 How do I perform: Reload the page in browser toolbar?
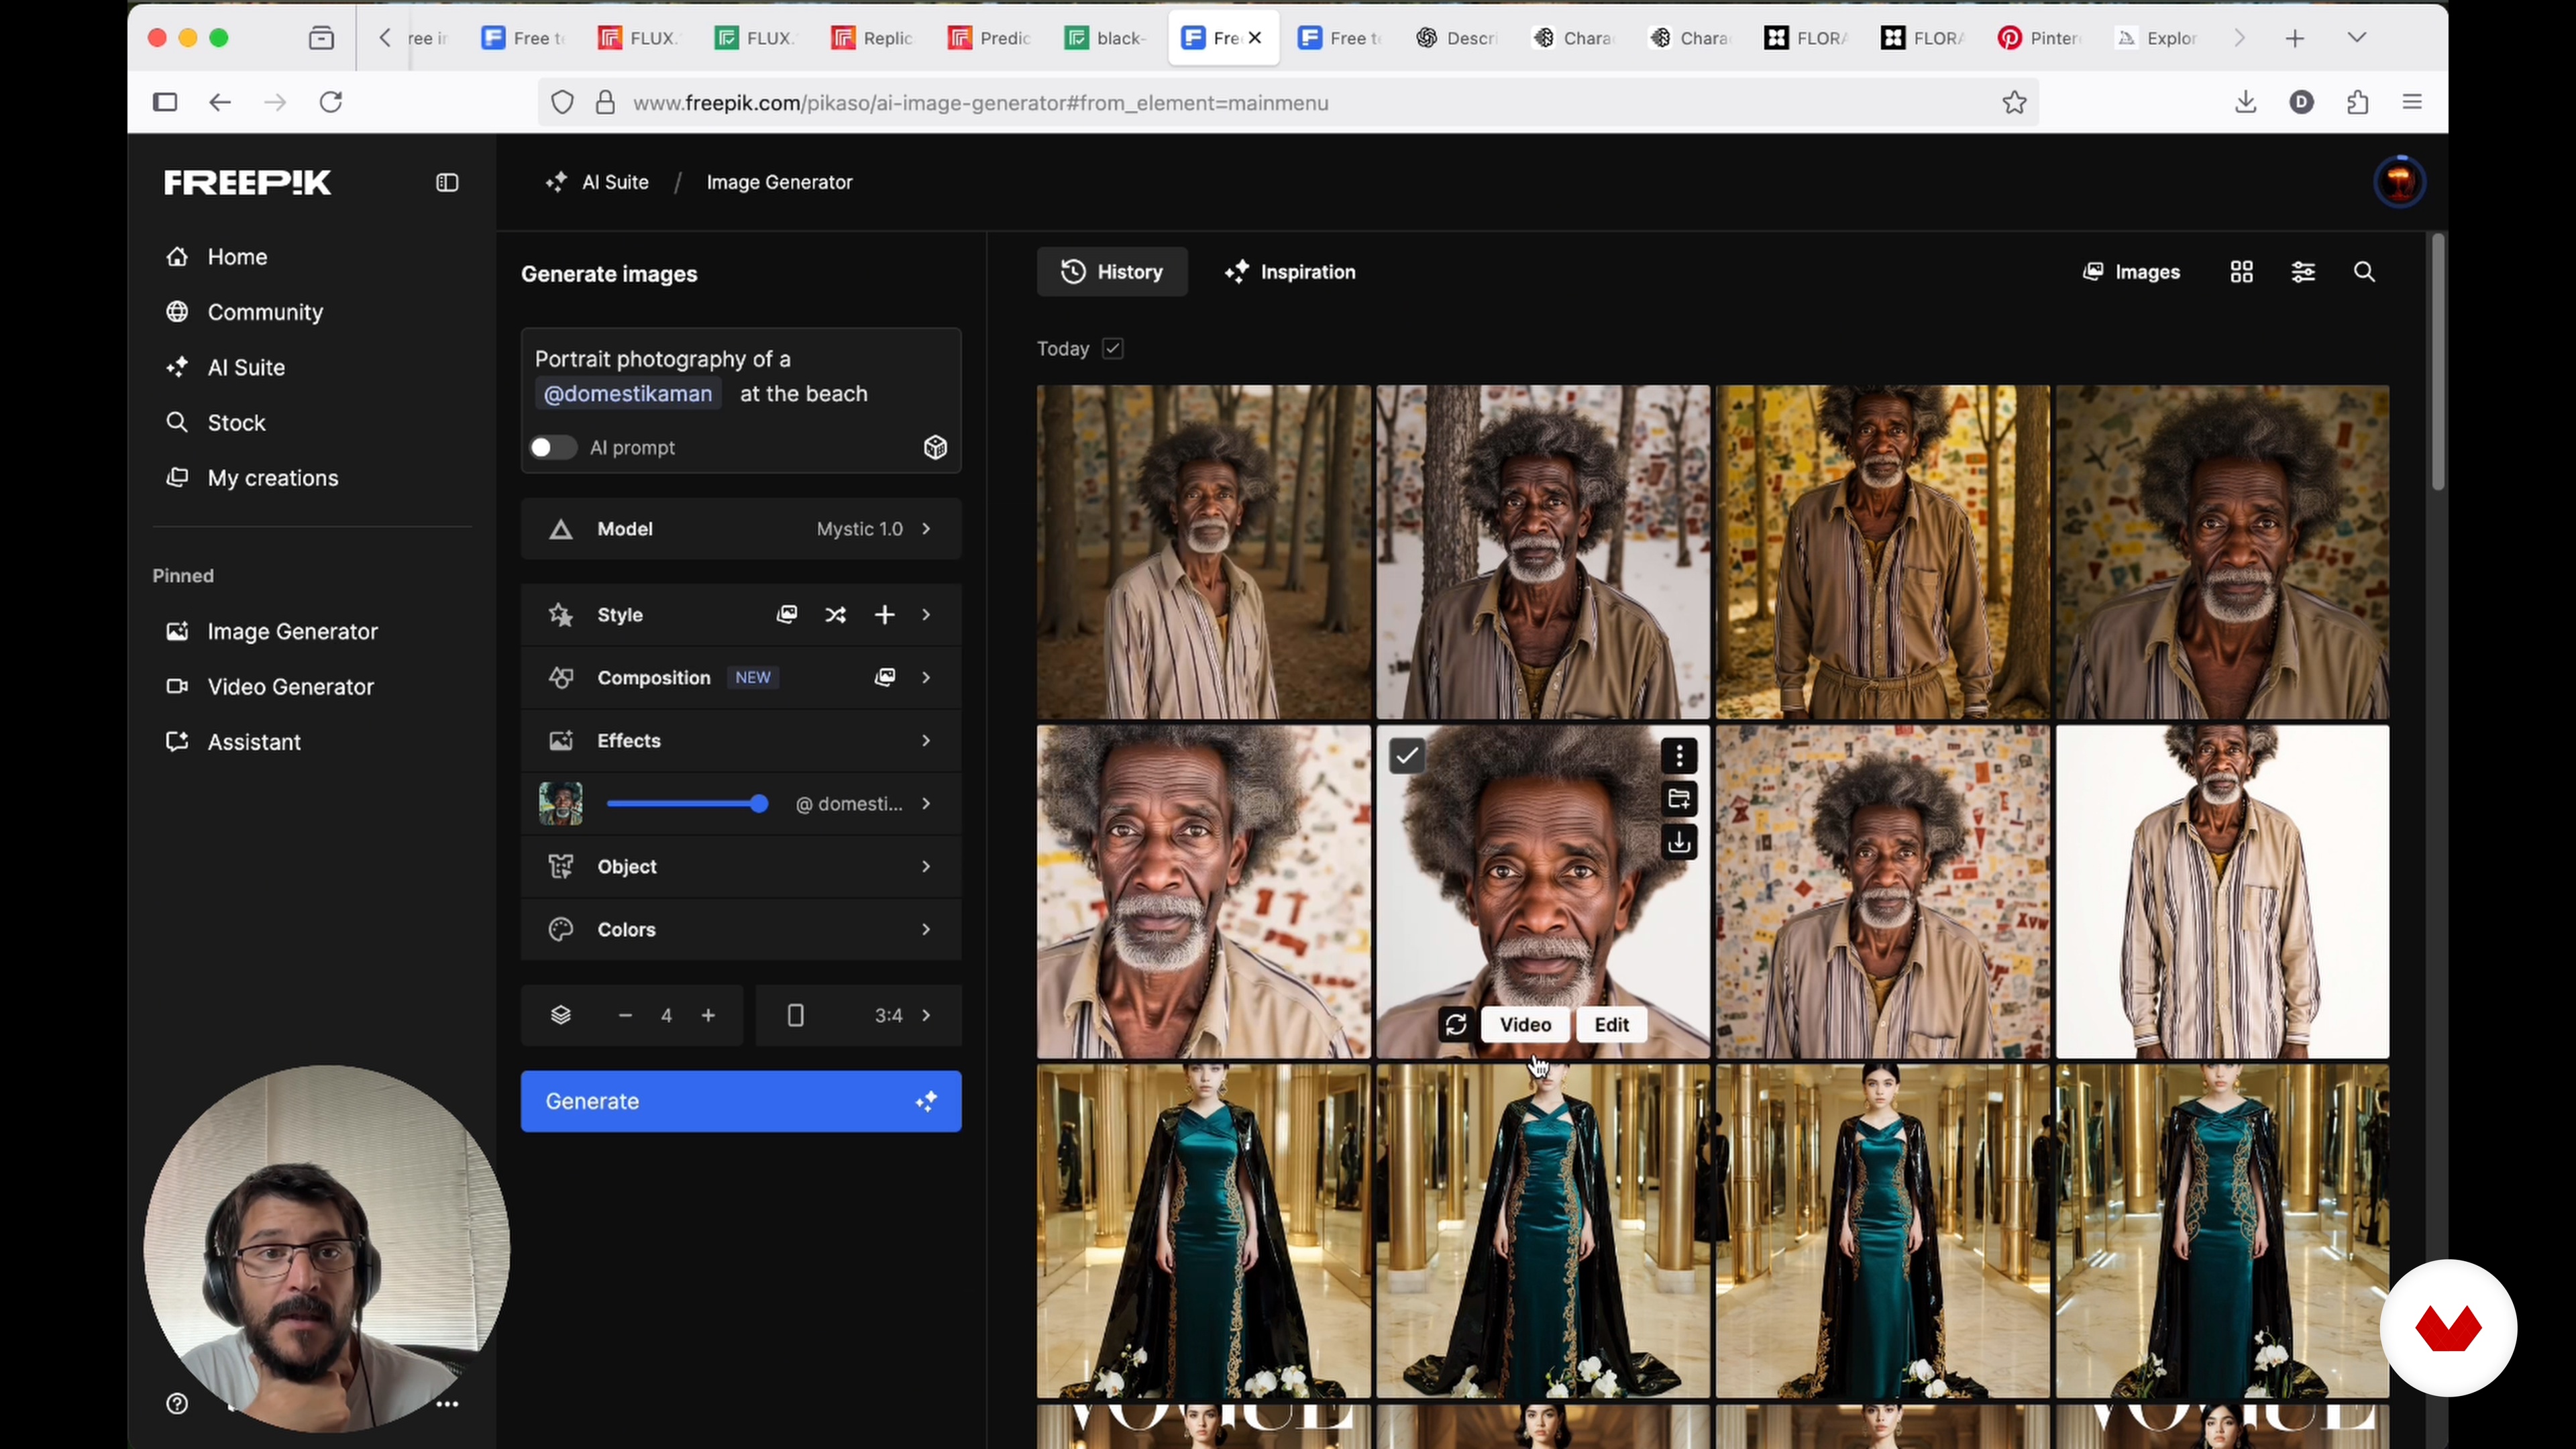tap(331, 102)
